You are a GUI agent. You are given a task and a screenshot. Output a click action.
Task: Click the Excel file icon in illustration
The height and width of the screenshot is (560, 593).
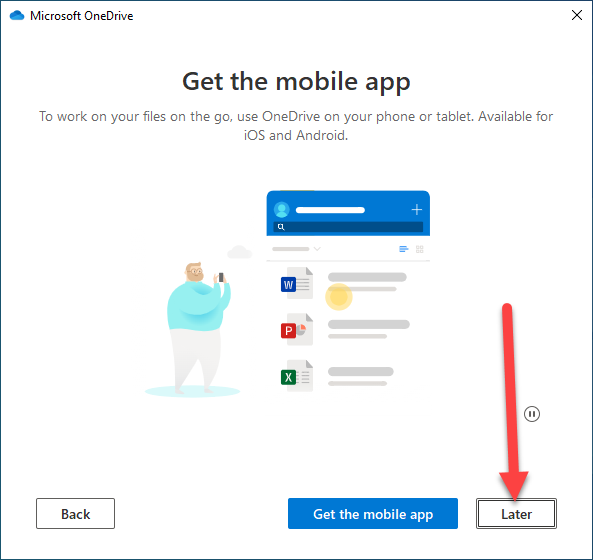[297, 376]
